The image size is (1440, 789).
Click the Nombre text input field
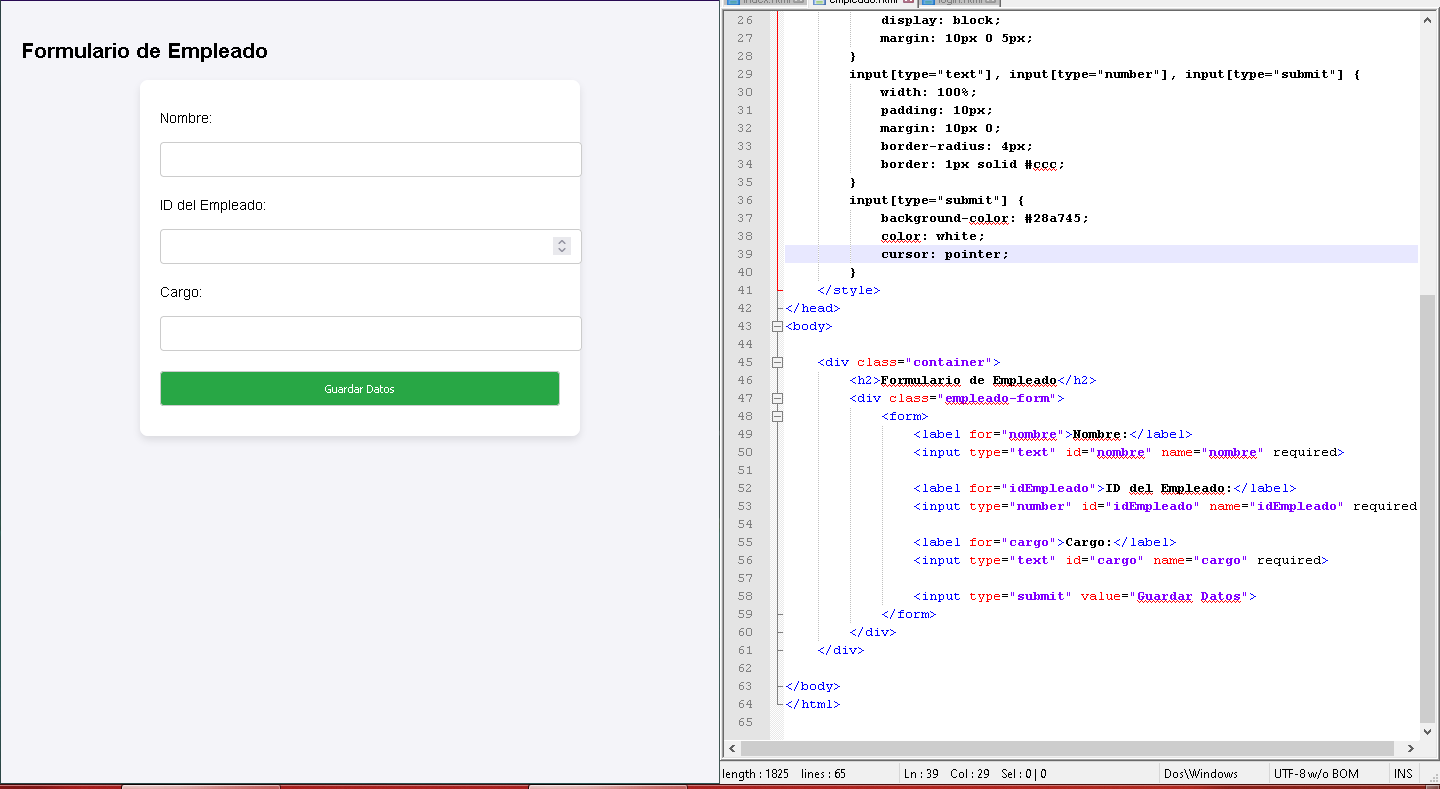click(370, 159)
